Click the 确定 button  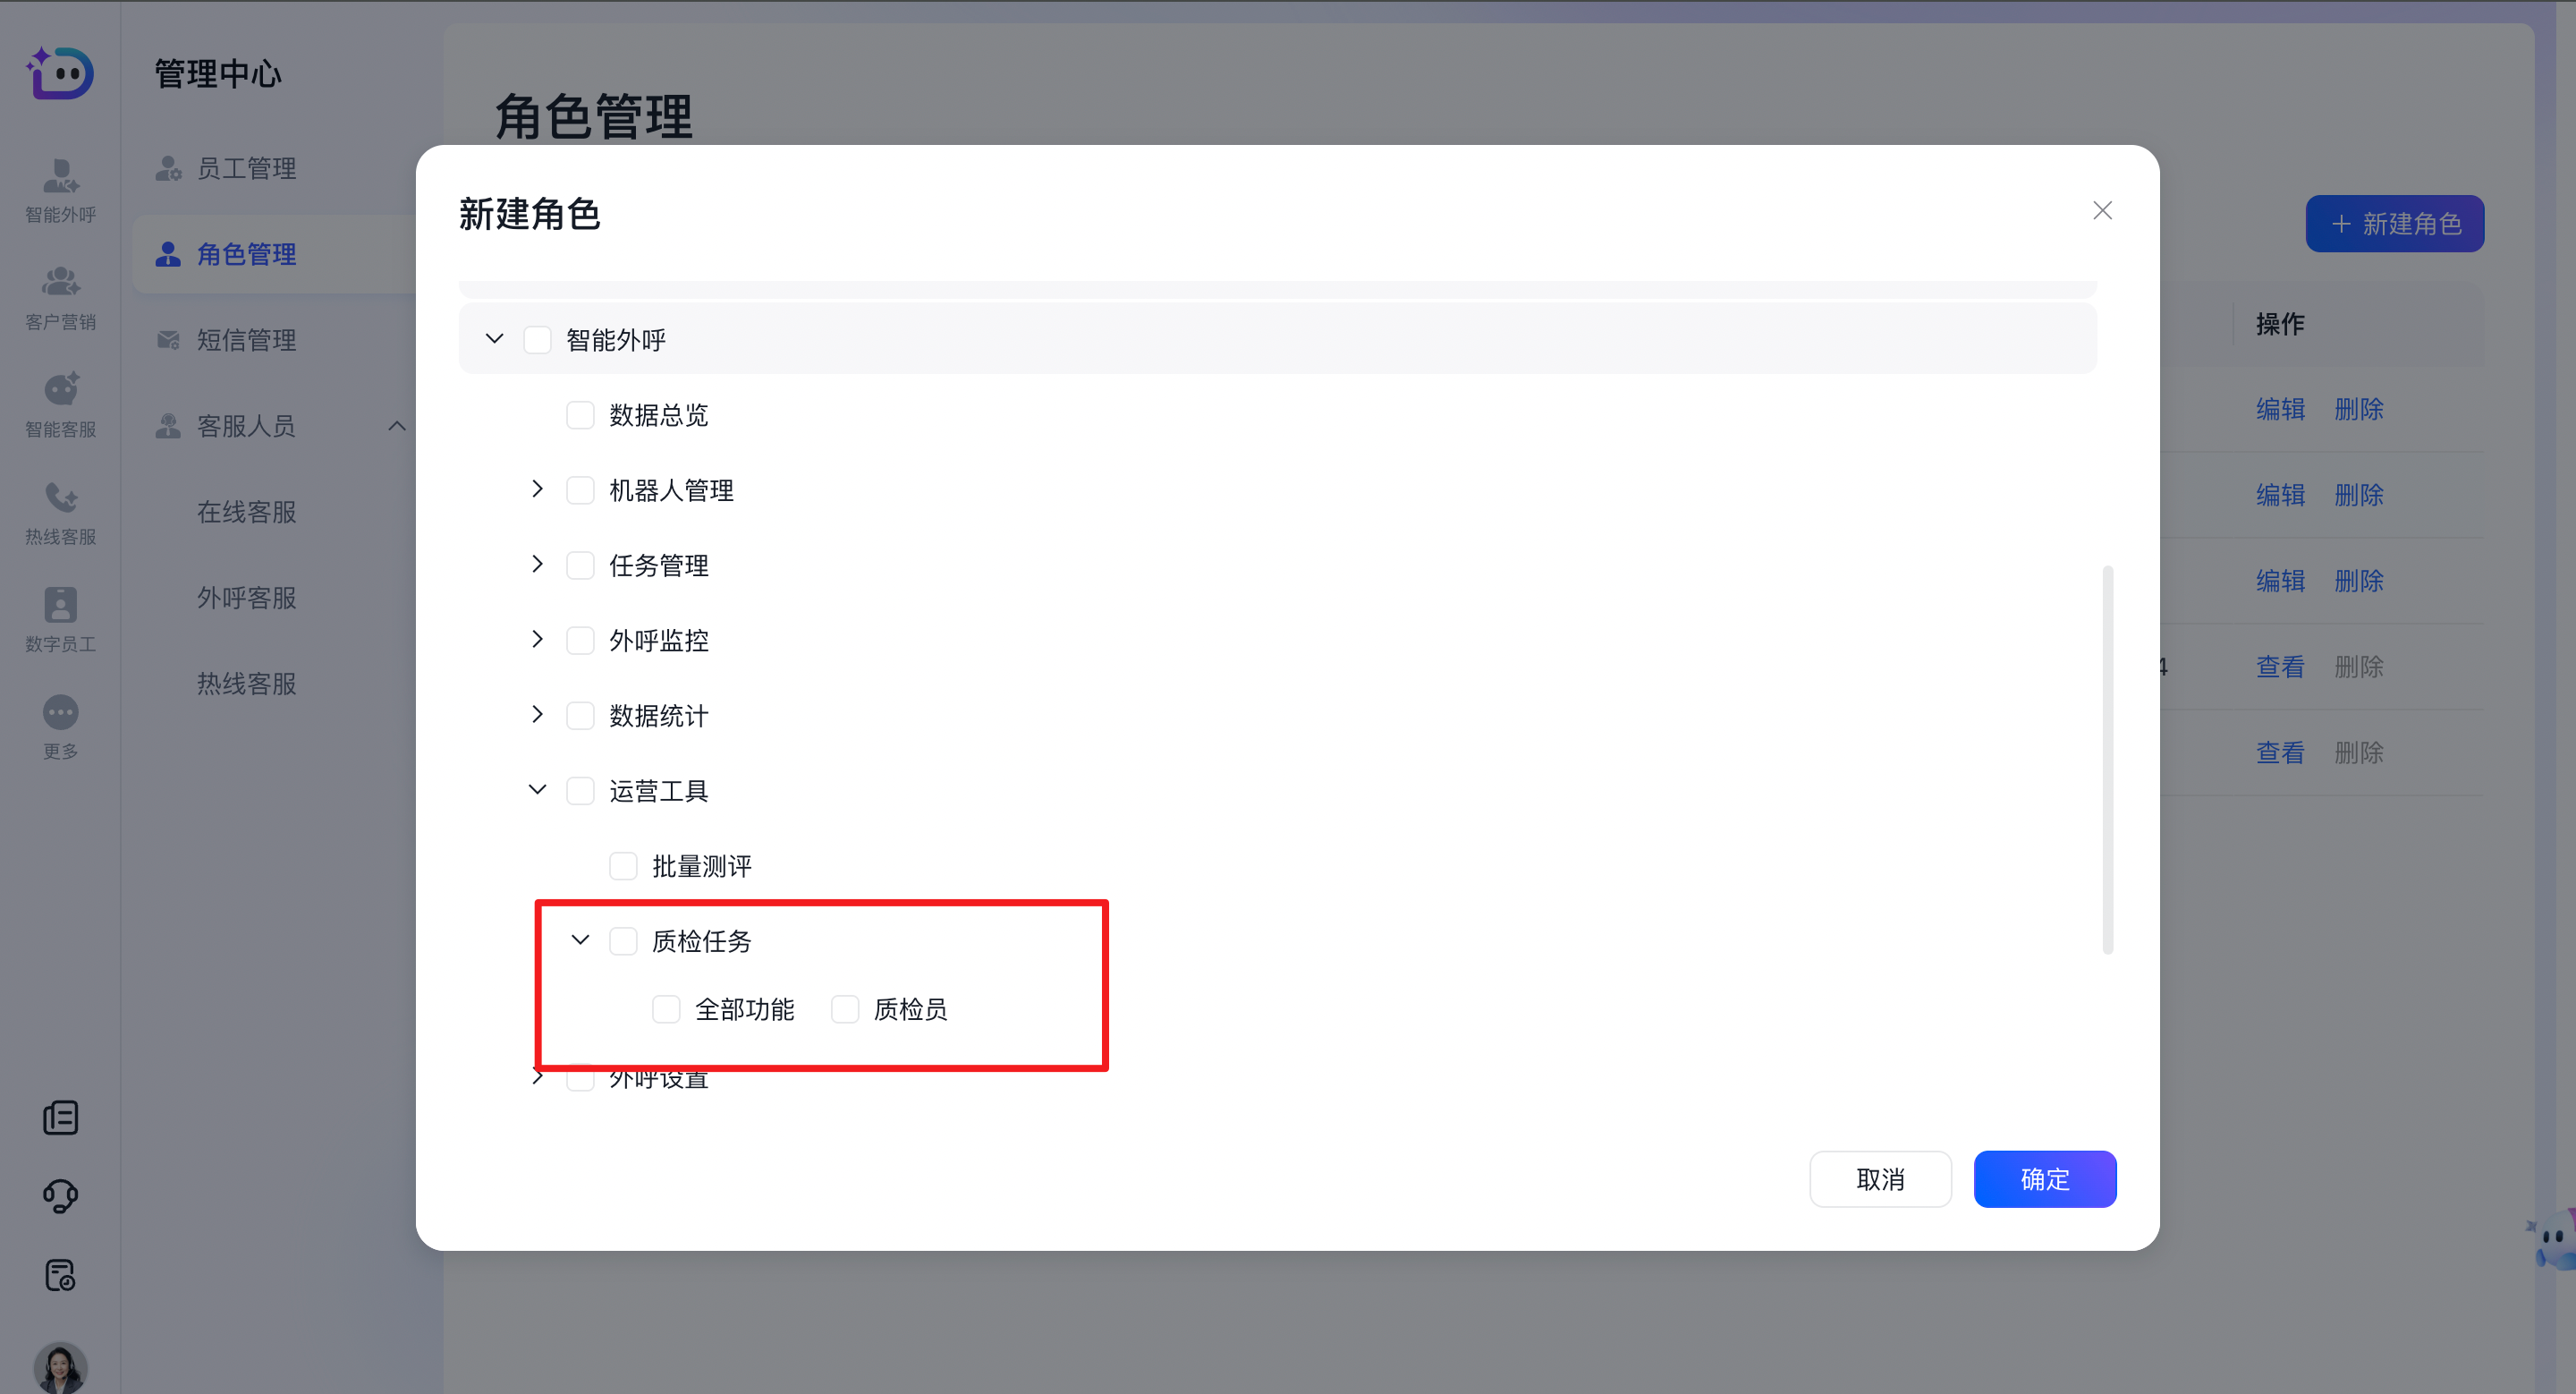[2044, 1179]
